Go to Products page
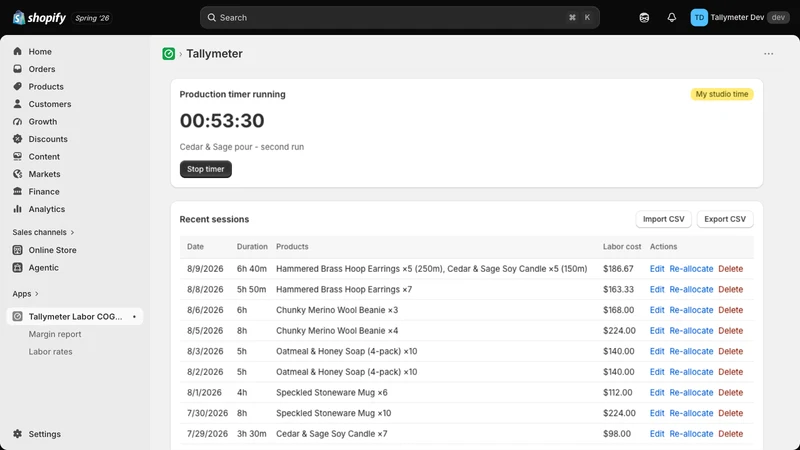 coord(46,87)
